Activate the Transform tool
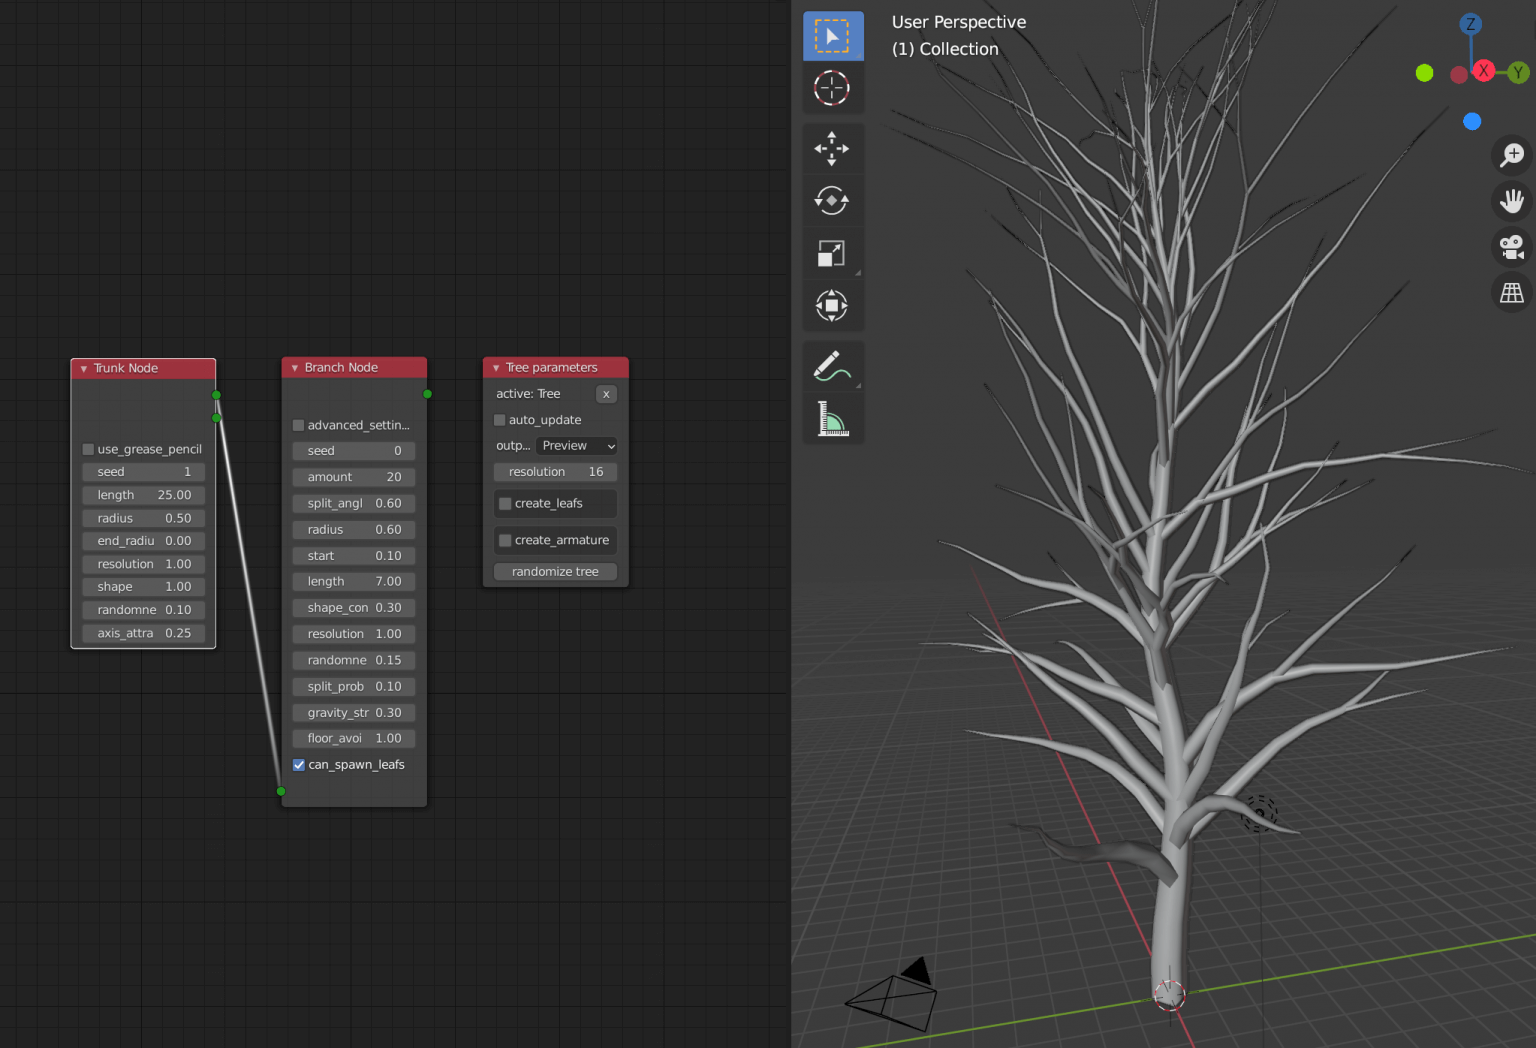 [832, 305]
